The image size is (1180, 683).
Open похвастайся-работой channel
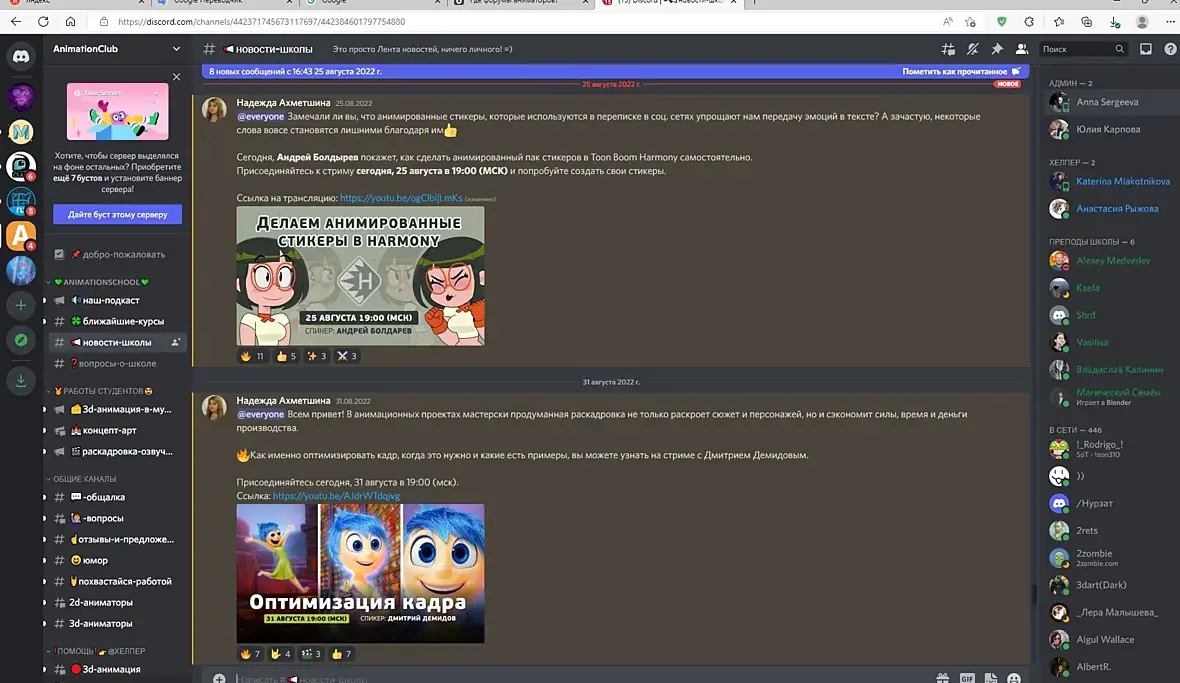(117, 581)
